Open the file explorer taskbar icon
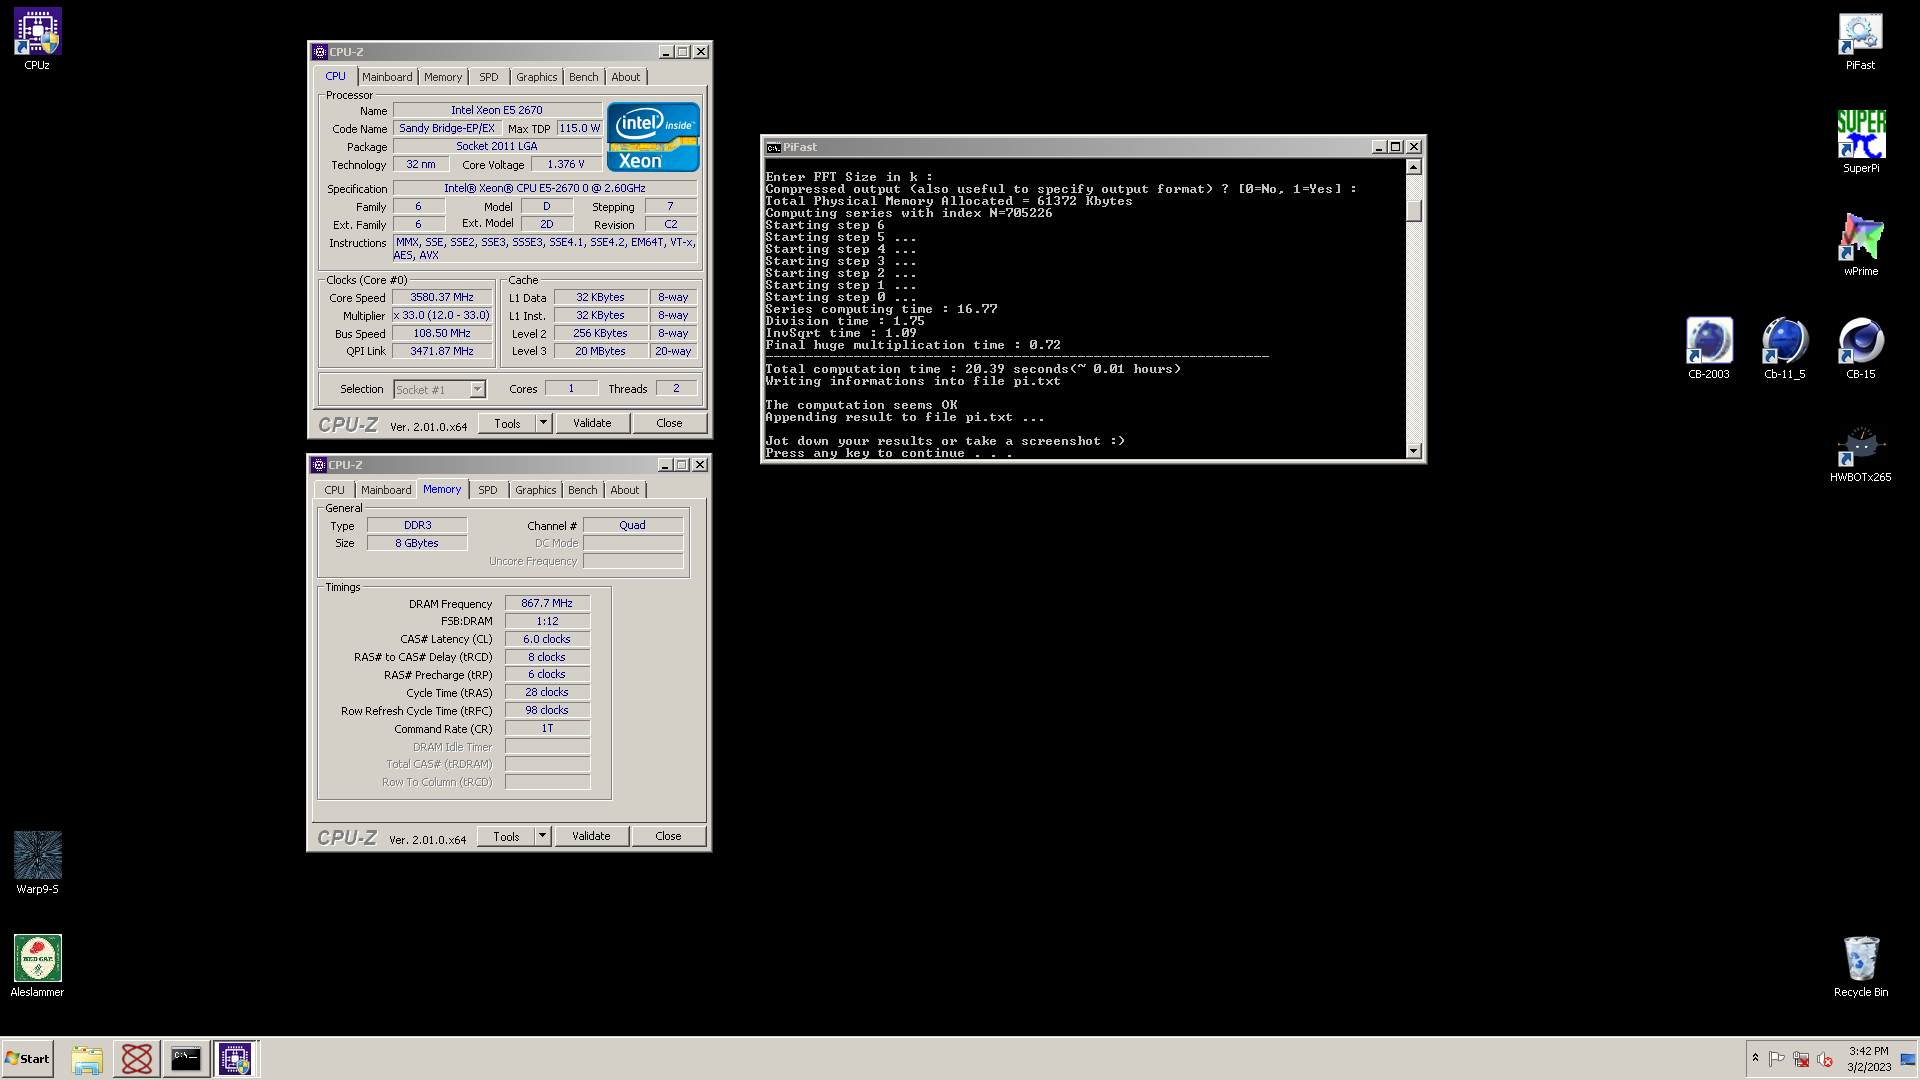This screenshot has width=1920, height=1080. point(87,1059)
